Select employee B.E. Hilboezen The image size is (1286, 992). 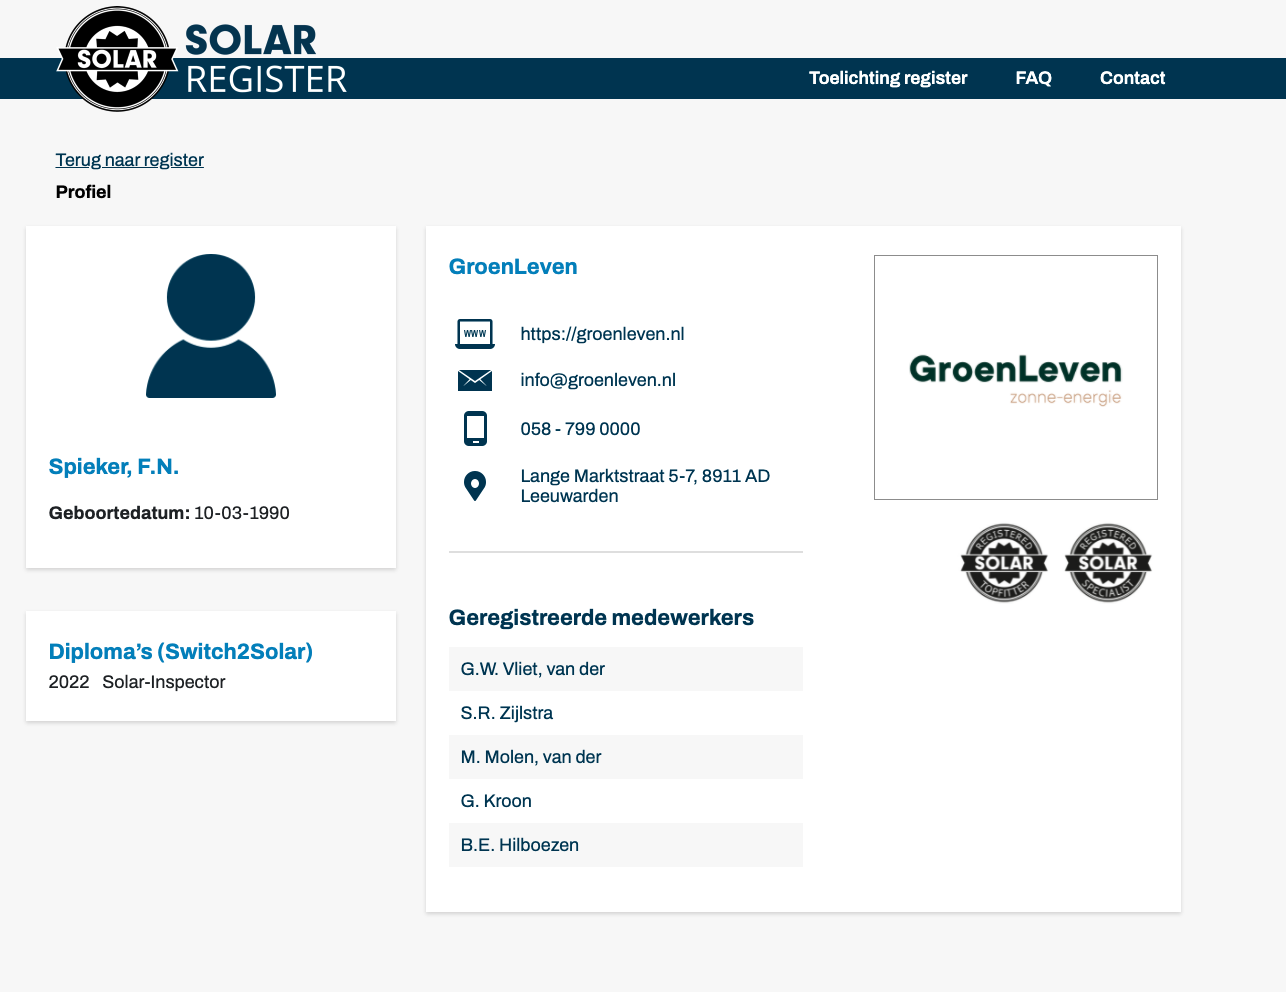pos(626,845)
